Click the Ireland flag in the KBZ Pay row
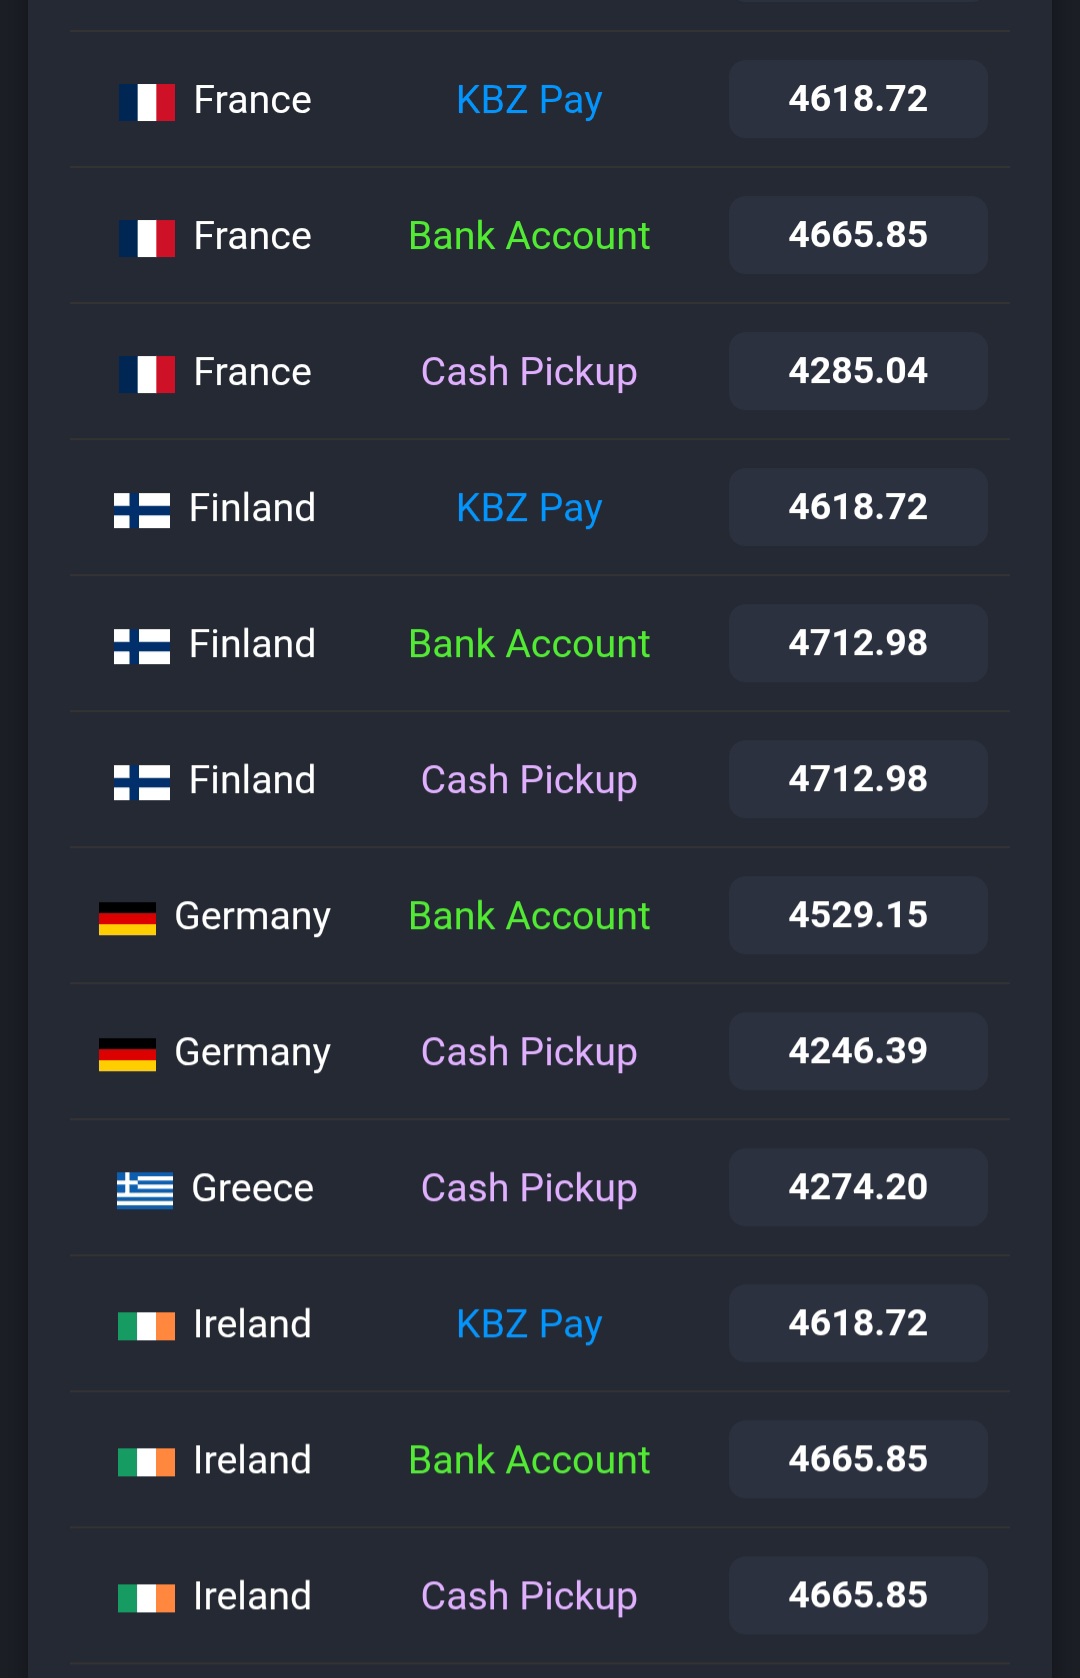The image size is (1080, 1678). (x=146, y=1325)
